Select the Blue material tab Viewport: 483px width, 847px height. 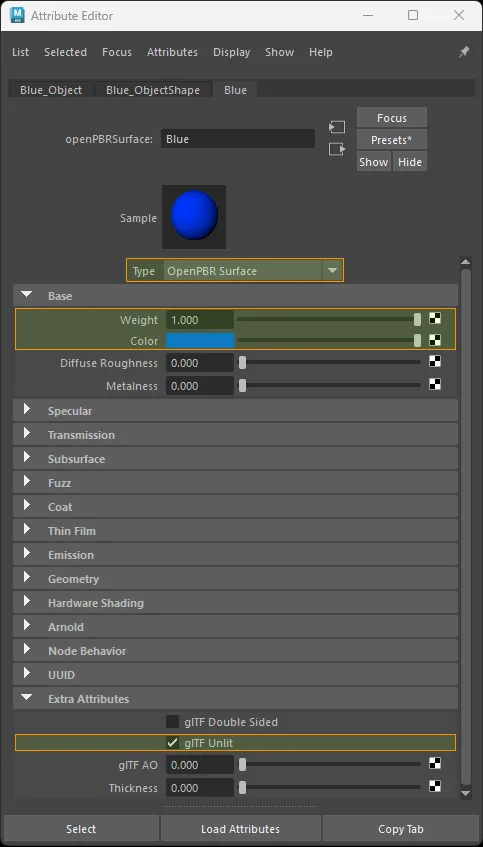(x=235, y=90)
